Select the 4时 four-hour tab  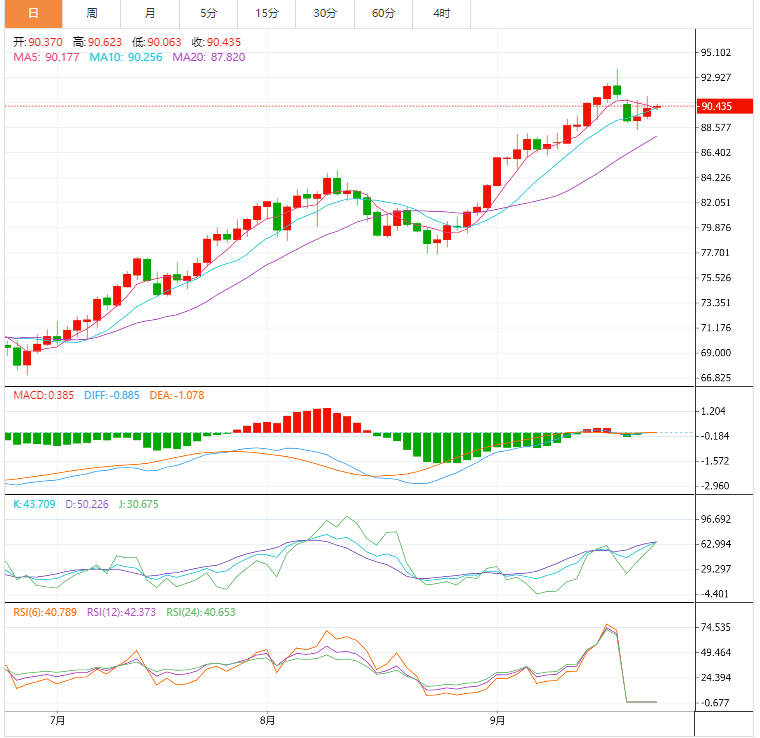click(x=442, y=13)
